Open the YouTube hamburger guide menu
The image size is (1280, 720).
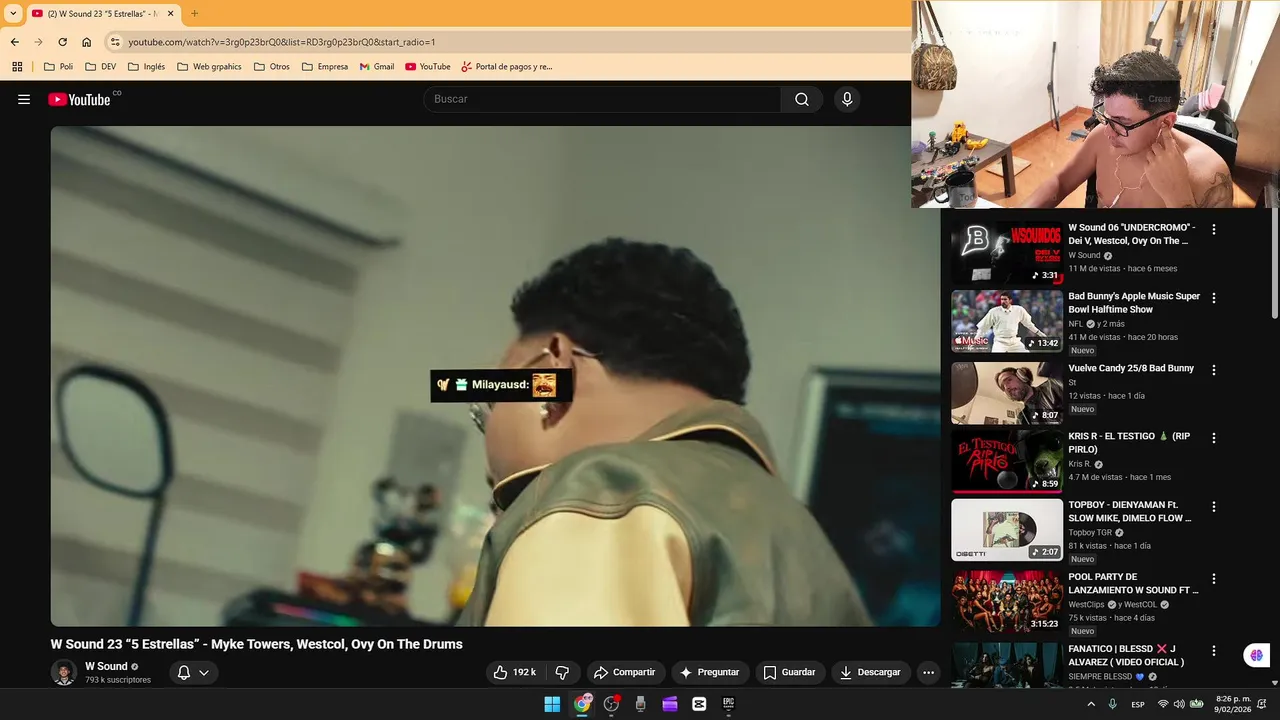coord(24,99)
